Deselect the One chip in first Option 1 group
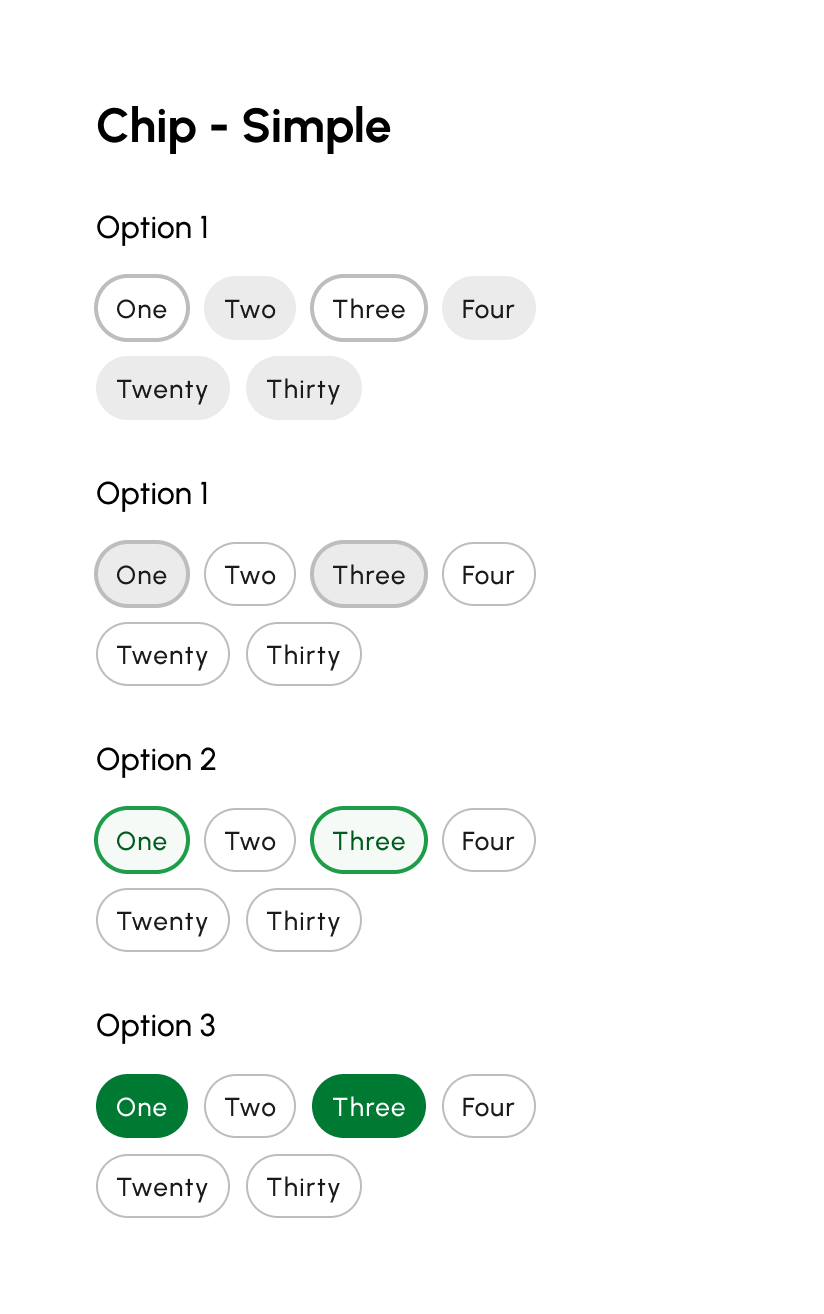This screenshot has width=824, height=1314. 142,308
